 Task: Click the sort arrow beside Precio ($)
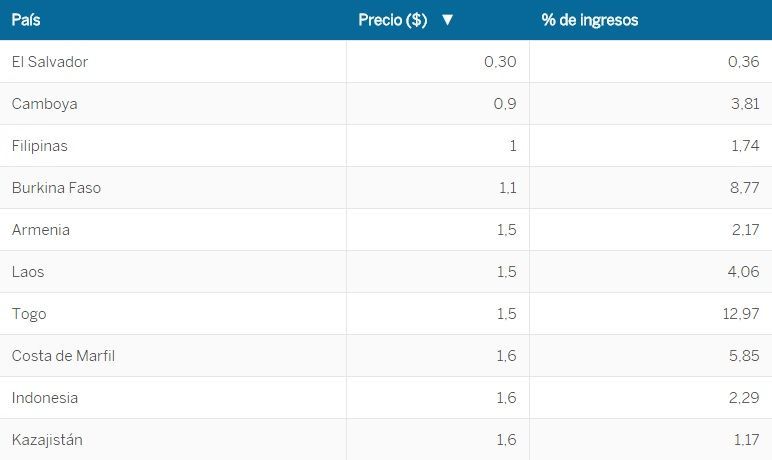coord(447,20)
